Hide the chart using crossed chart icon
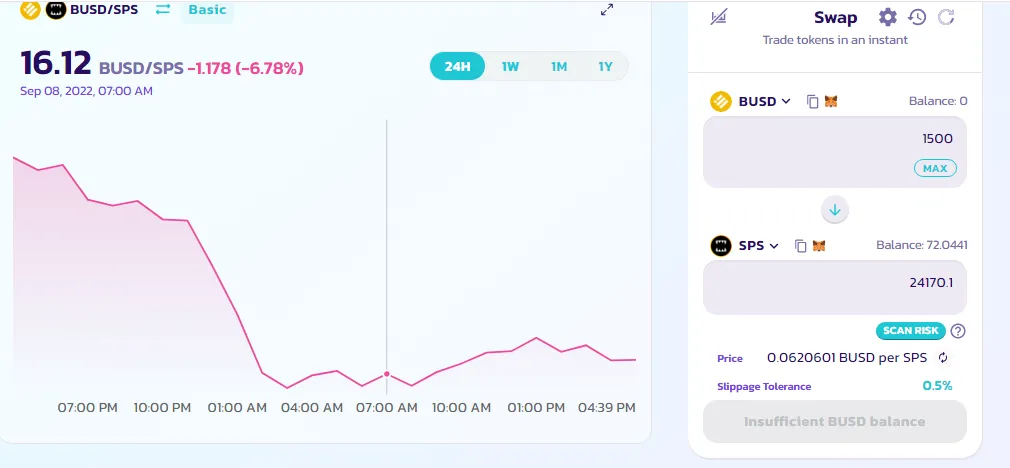This screenshot has height=468, width=1010. [718, 17]
